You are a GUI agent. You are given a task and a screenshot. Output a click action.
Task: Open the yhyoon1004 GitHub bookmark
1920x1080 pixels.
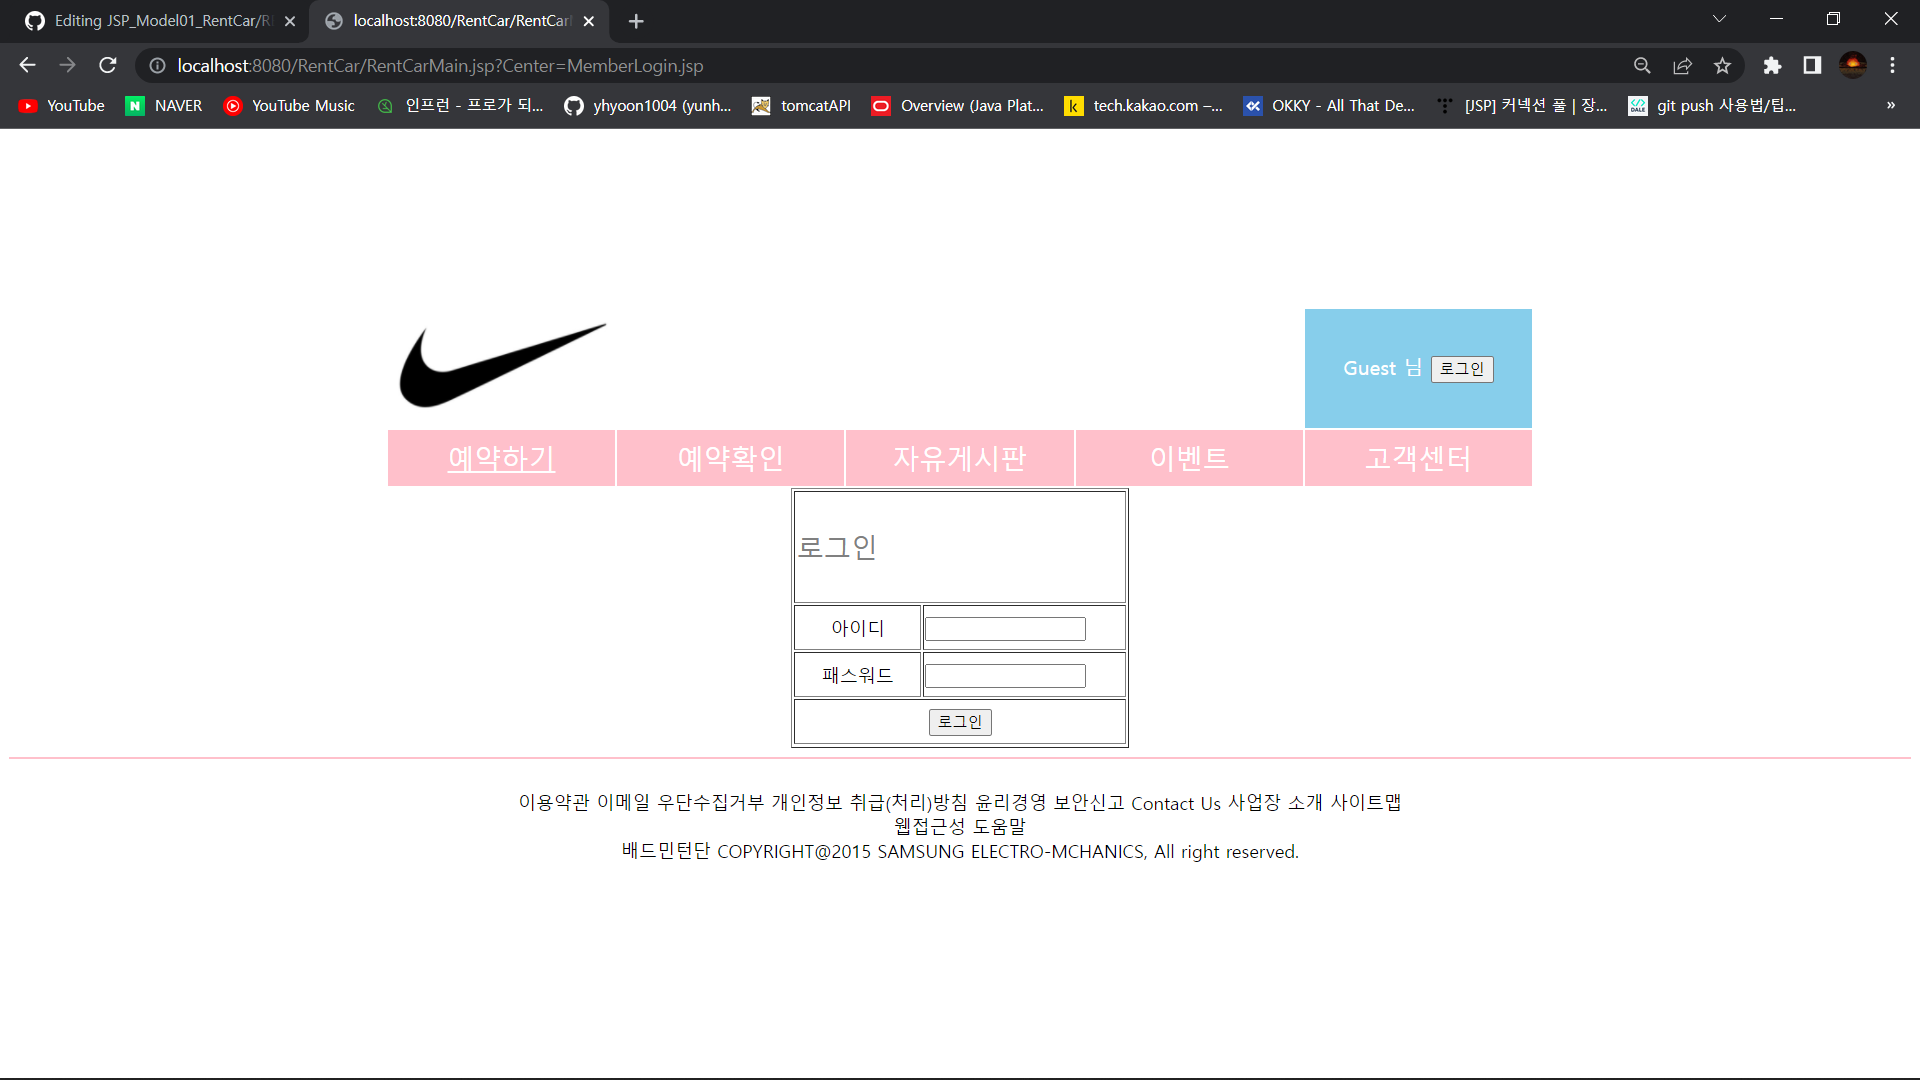648,105
